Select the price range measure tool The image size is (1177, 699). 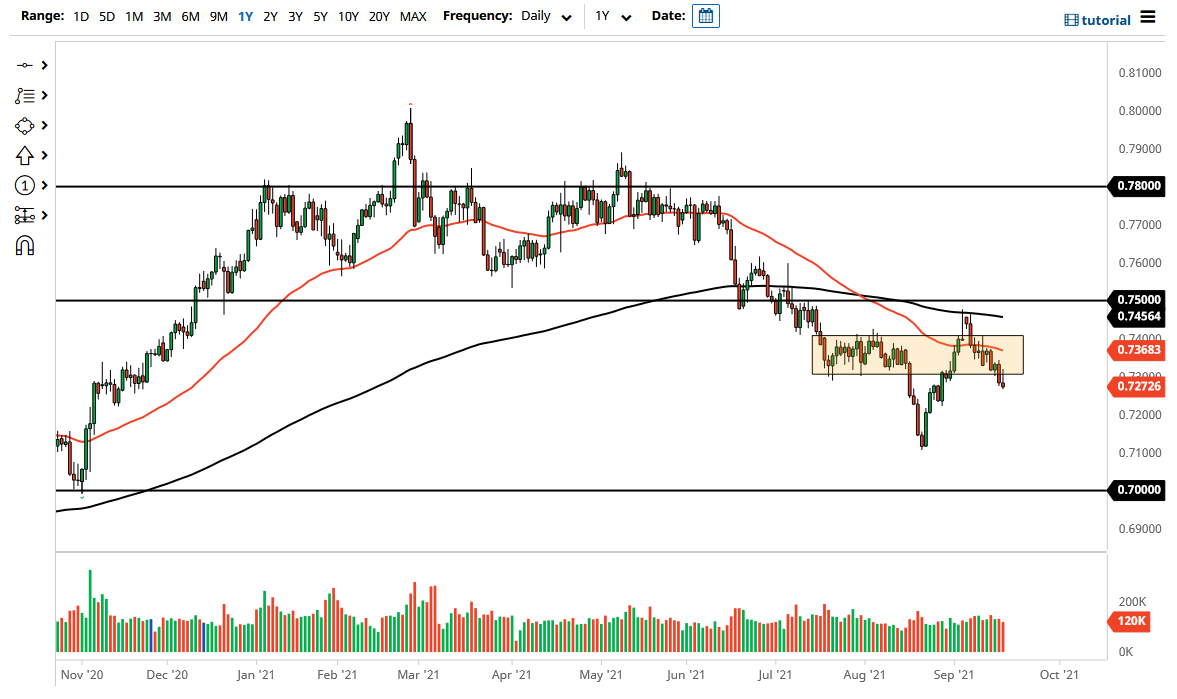point(24,215)
